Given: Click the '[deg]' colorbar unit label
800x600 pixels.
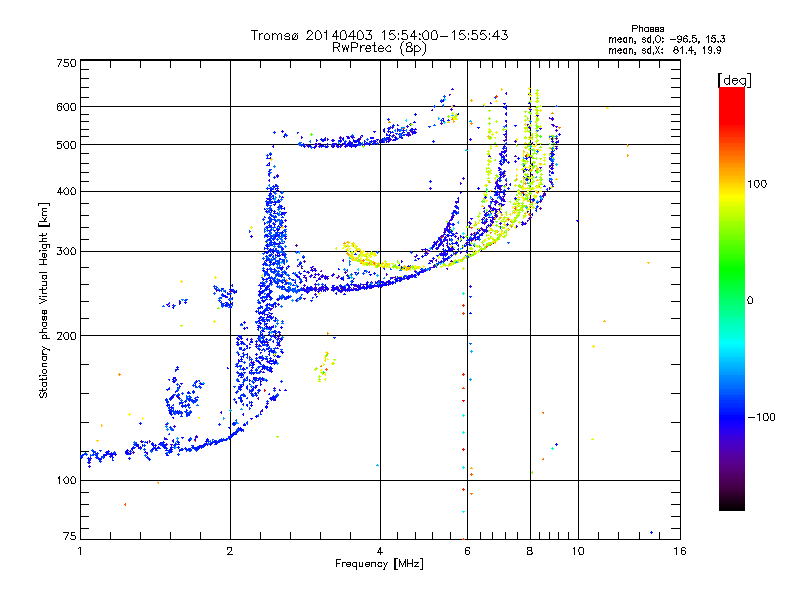Looking at the screenshot, I should click(734, 80).
